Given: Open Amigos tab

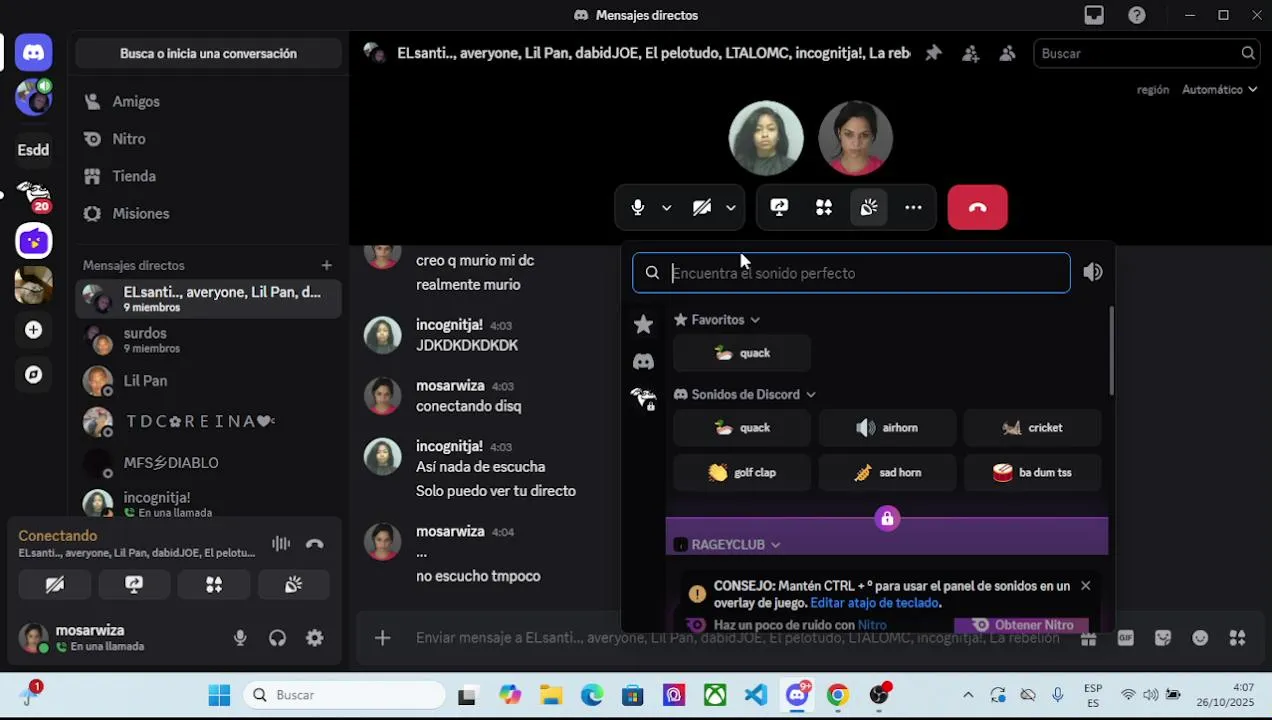Looking at the screenshot, I should pyautogui.click(x=208, y=101).
